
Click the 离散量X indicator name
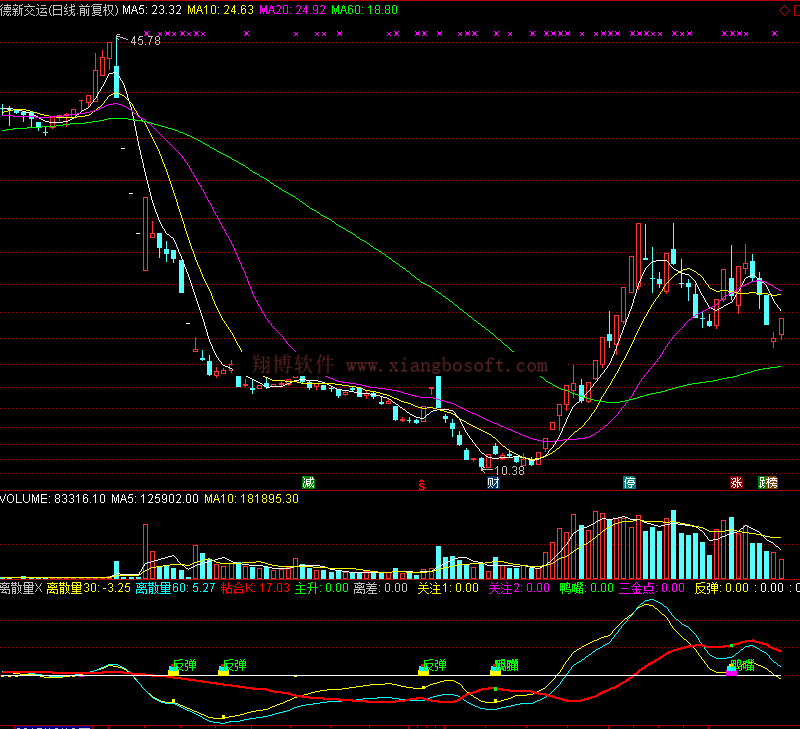point(21,588)
